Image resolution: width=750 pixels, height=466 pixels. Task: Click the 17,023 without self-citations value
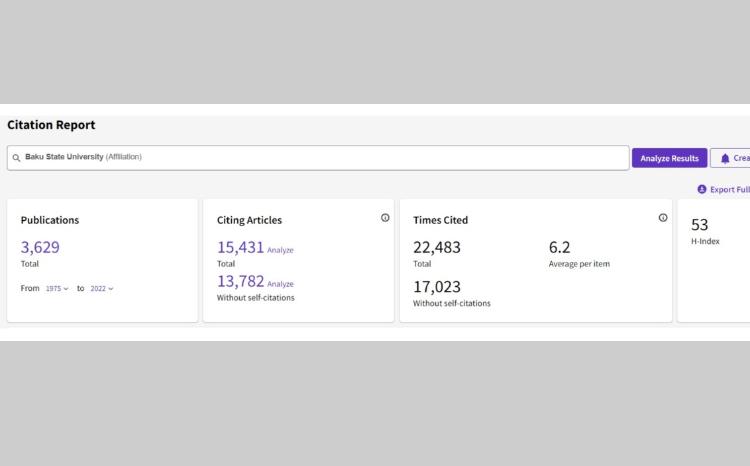tap(437, 286)
